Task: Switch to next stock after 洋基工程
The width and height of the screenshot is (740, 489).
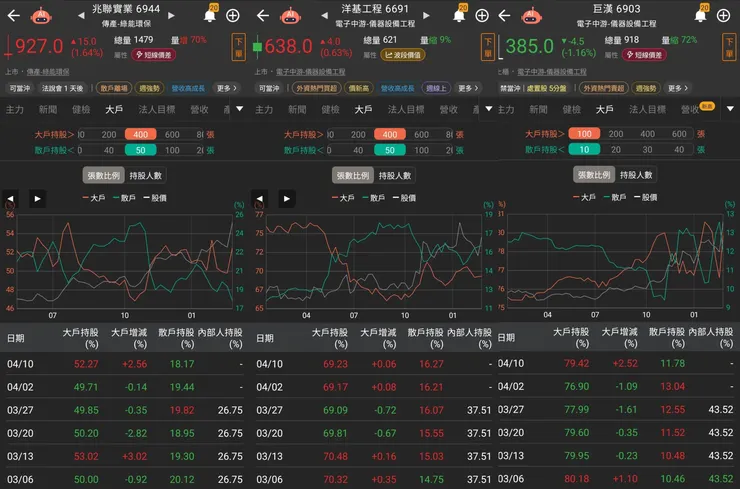Action: 427,16
